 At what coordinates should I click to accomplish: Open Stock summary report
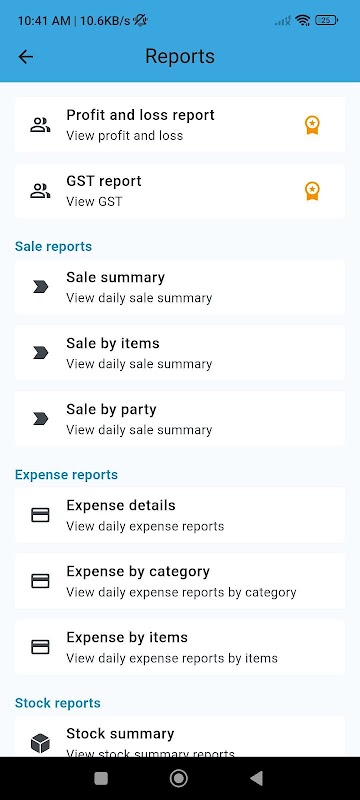coord(179,737)
